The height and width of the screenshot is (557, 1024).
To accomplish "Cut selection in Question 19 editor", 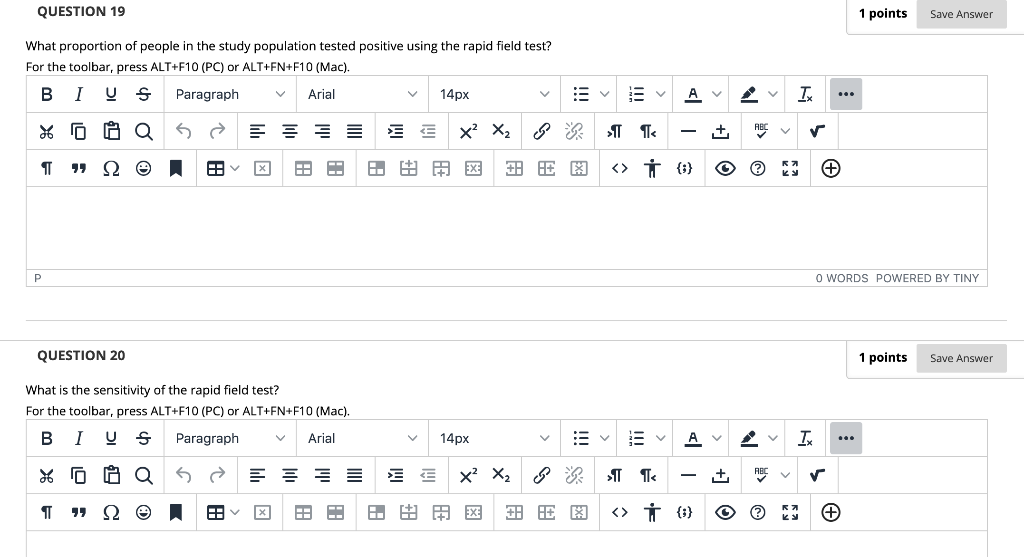I will pyautogui.click(x=46, y=131).
